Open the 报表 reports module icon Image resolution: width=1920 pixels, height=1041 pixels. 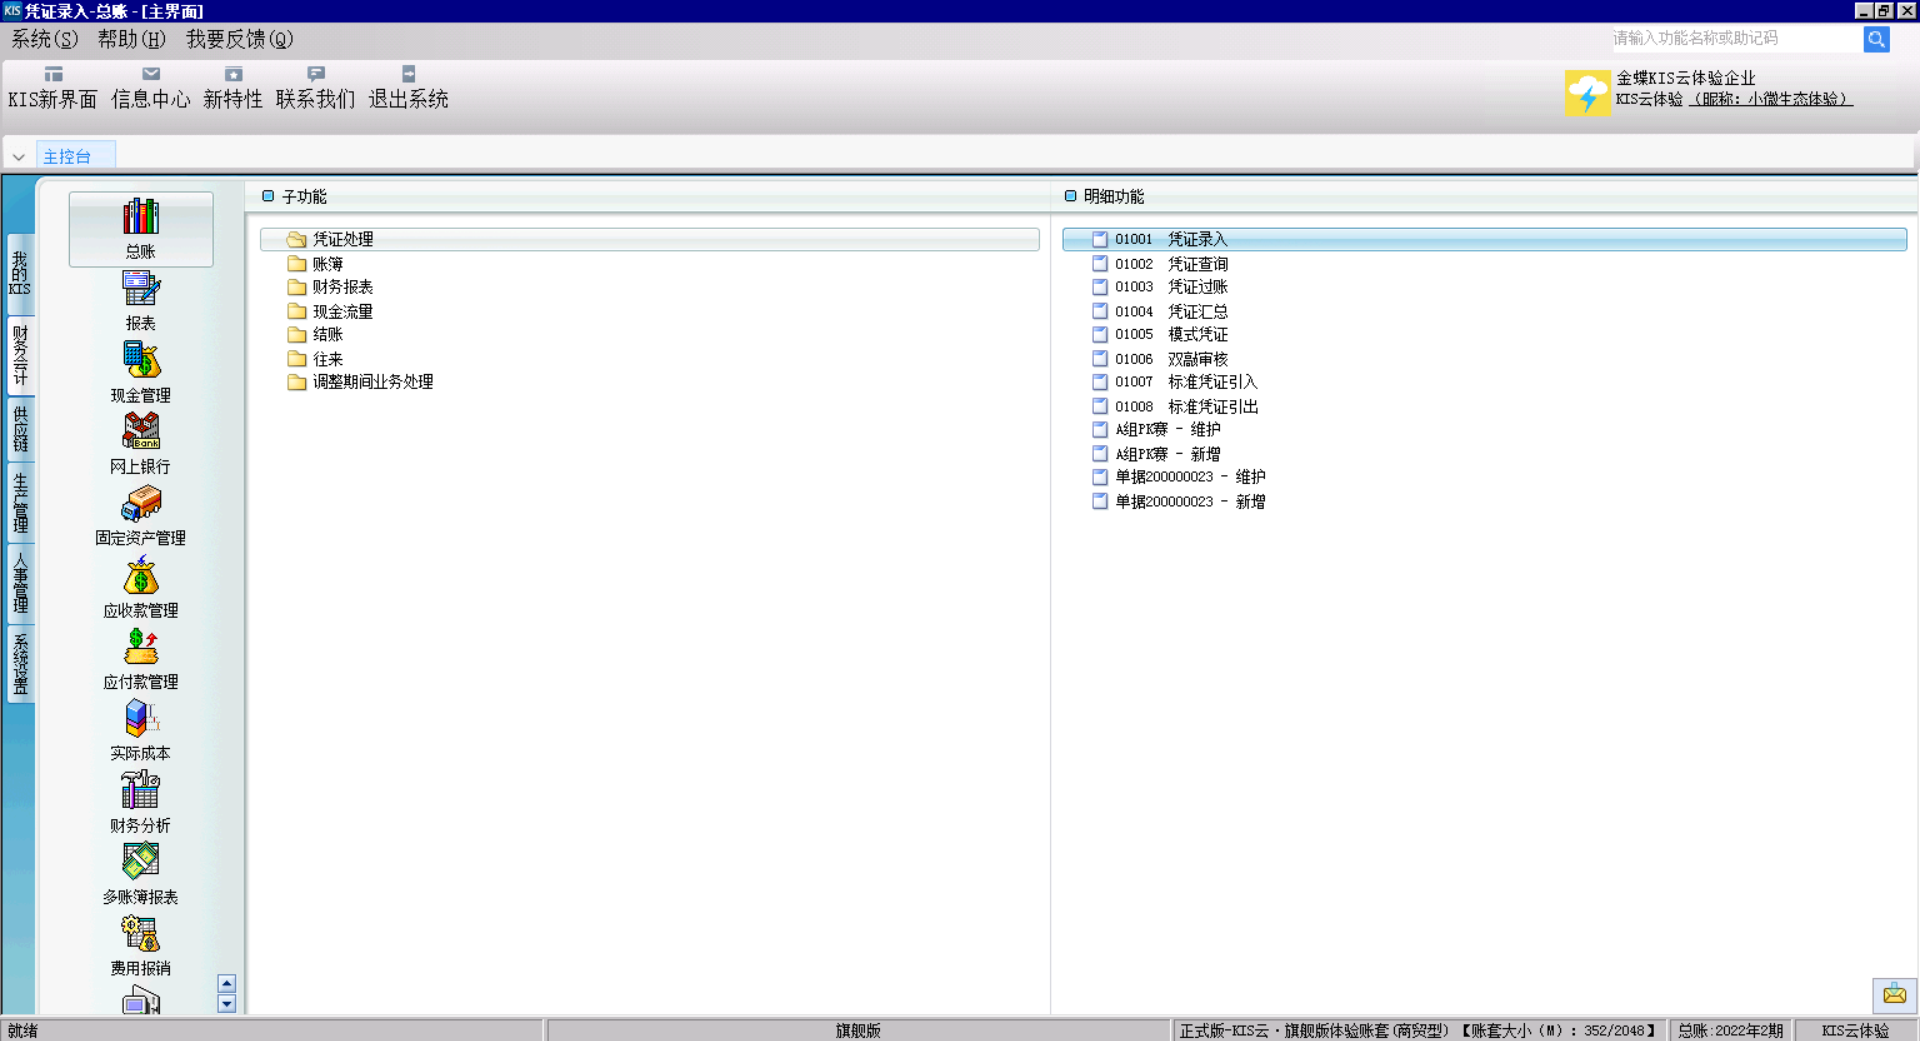141,290
